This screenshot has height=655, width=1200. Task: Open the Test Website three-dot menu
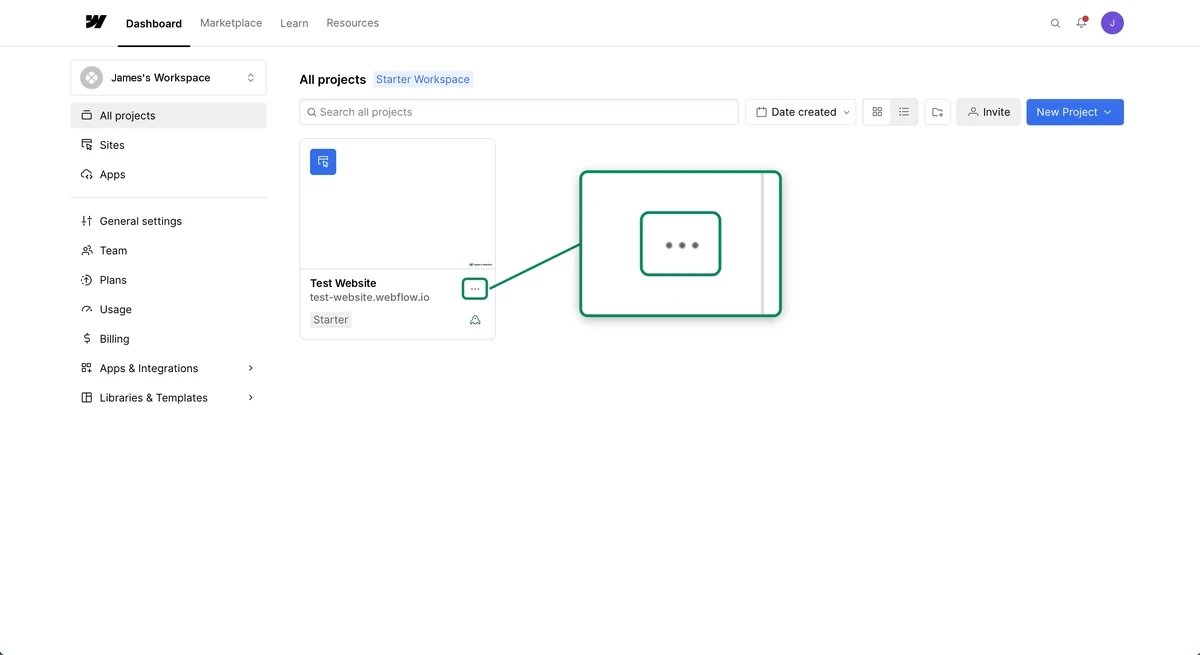tap(475, 289)
